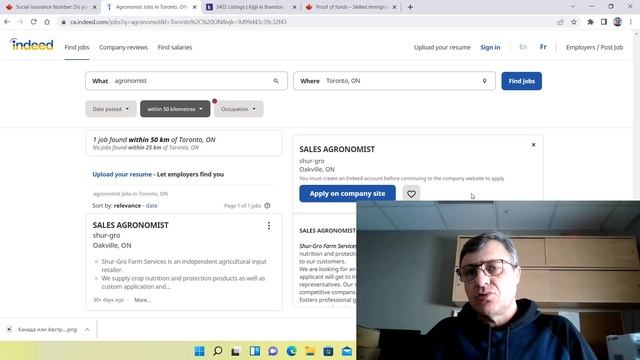Go back using browser back arrow
This screenshot has width=640, height=360.
tap(7, 22)
